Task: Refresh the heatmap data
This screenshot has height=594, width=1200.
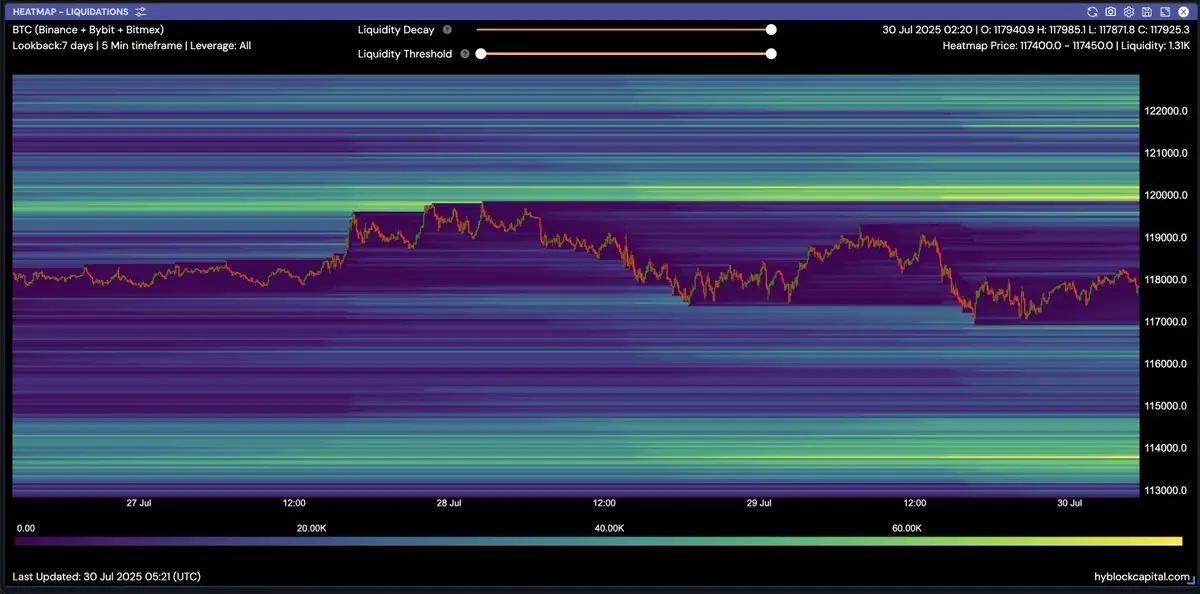Action: coord(1093,11)
